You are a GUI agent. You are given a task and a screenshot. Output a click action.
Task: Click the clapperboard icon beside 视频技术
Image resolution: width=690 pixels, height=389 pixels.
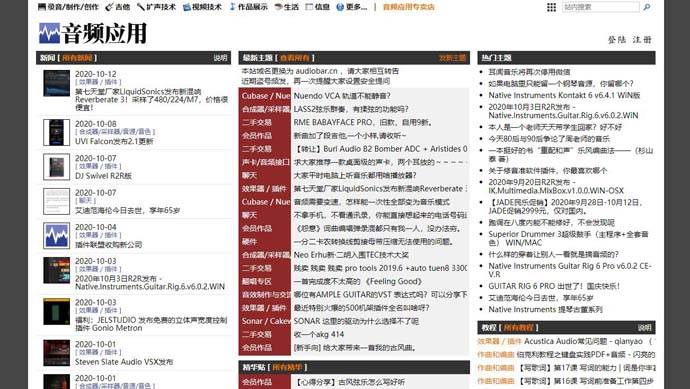coord(187,7)
